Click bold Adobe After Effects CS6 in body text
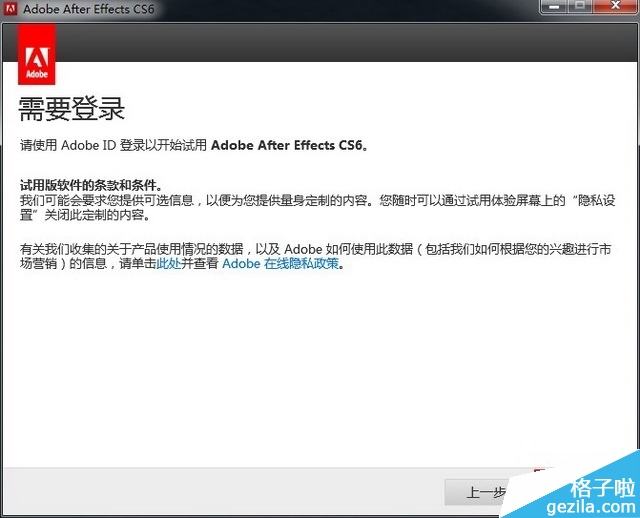The height and width of the screenshot is (518, 640). 289,145
